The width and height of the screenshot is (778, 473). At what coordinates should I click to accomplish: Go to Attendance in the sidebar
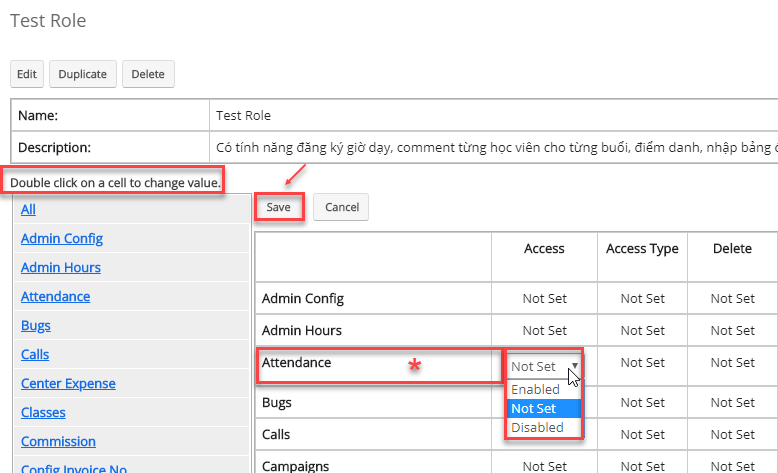point(56,296)
